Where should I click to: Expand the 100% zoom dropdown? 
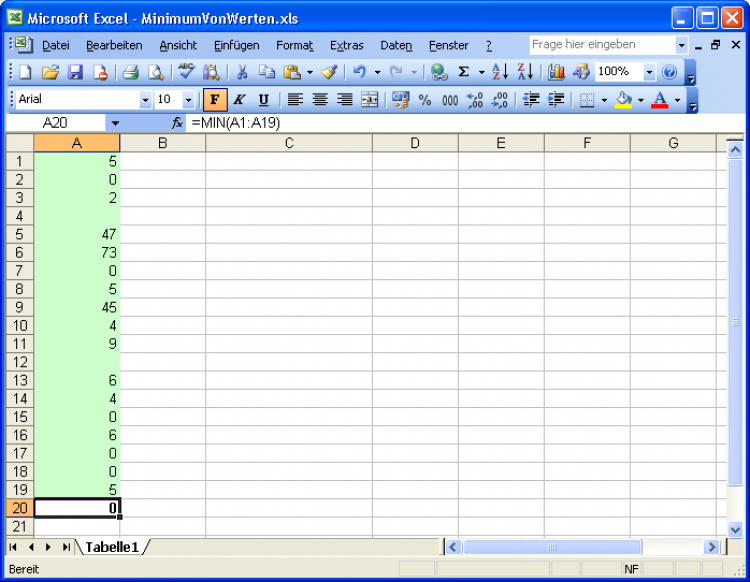click(648, 72)
